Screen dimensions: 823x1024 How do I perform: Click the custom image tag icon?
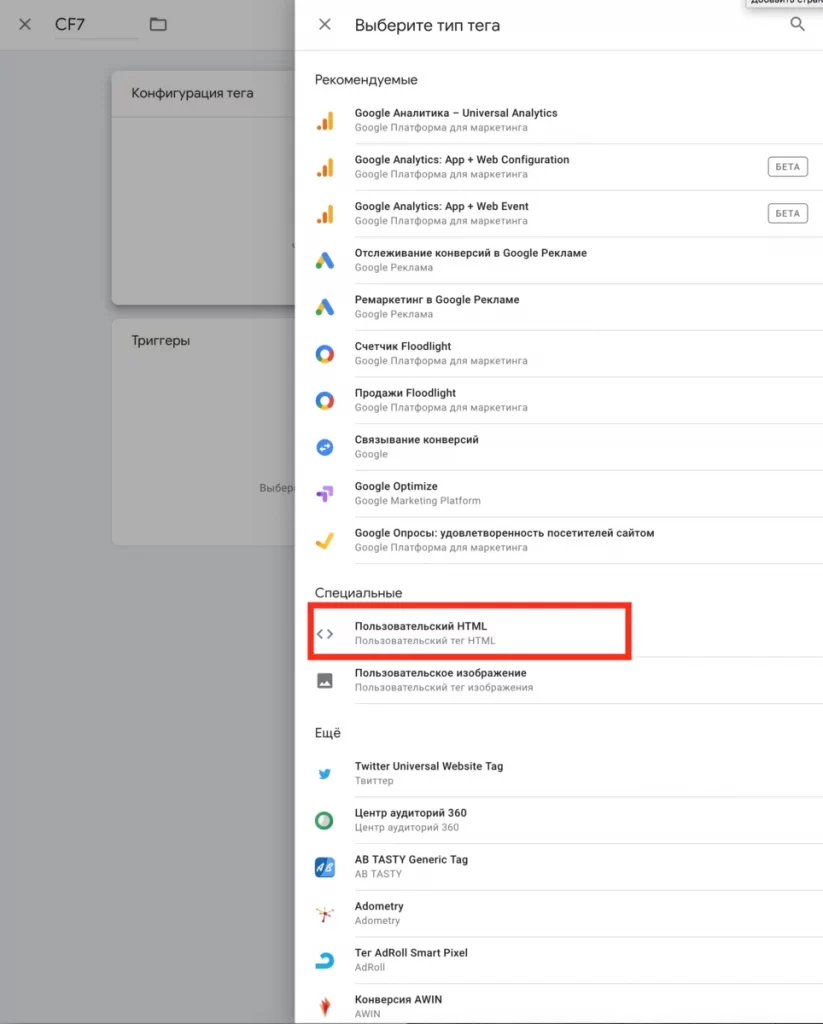coord(325,680)
